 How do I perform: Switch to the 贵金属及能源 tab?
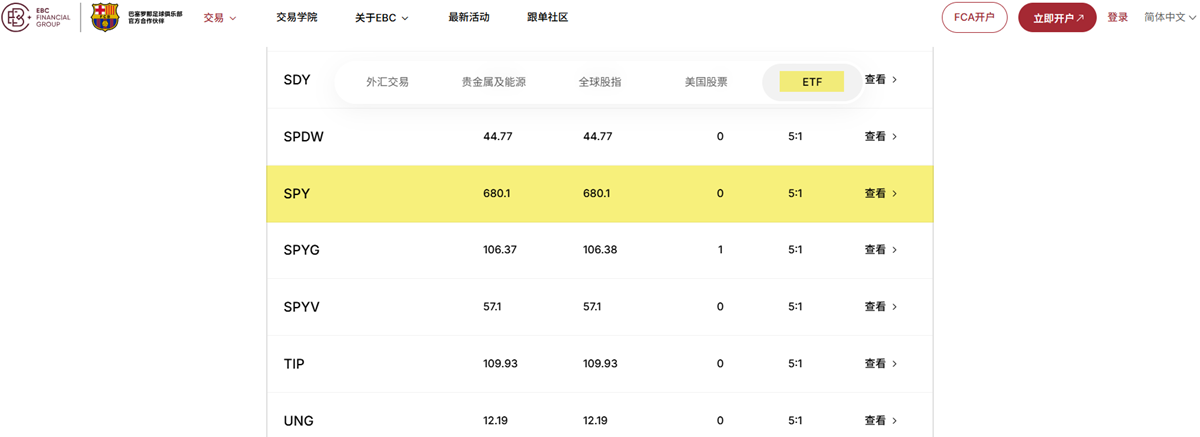click(493, 82)
